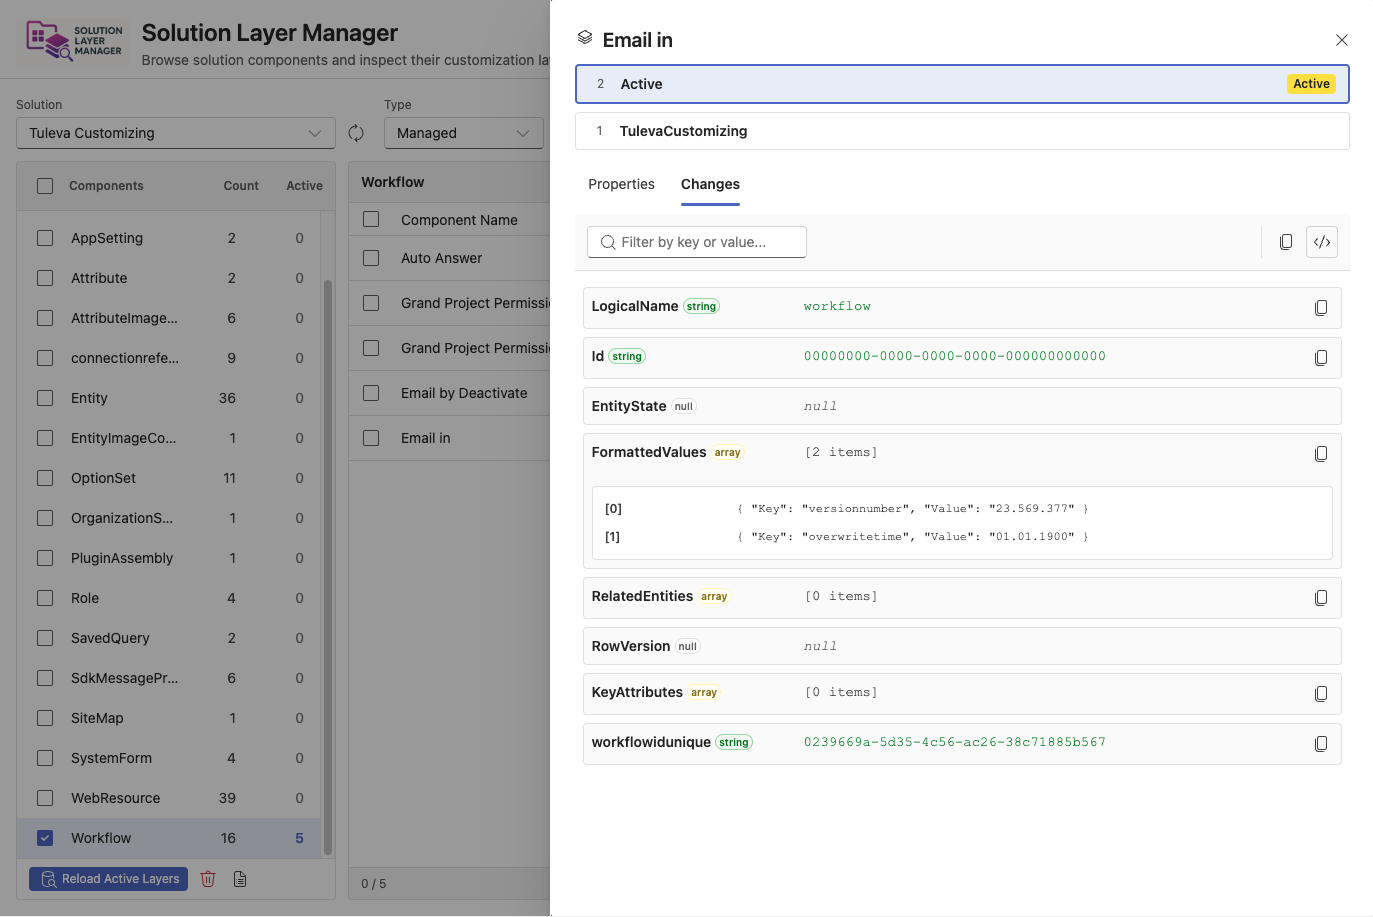Viewport: 1373px width, 917px height.
Task: Click the EntityState null row
Action: click(x=962, y=406)
